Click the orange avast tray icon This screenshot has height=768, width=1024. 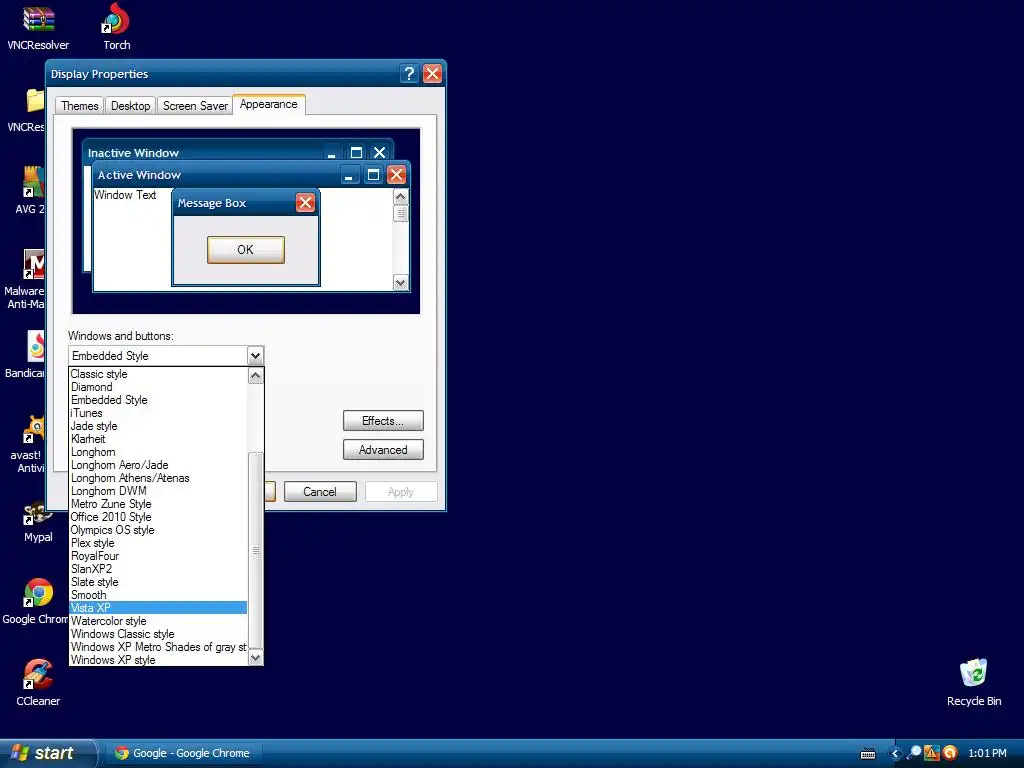tap(950, 753)
